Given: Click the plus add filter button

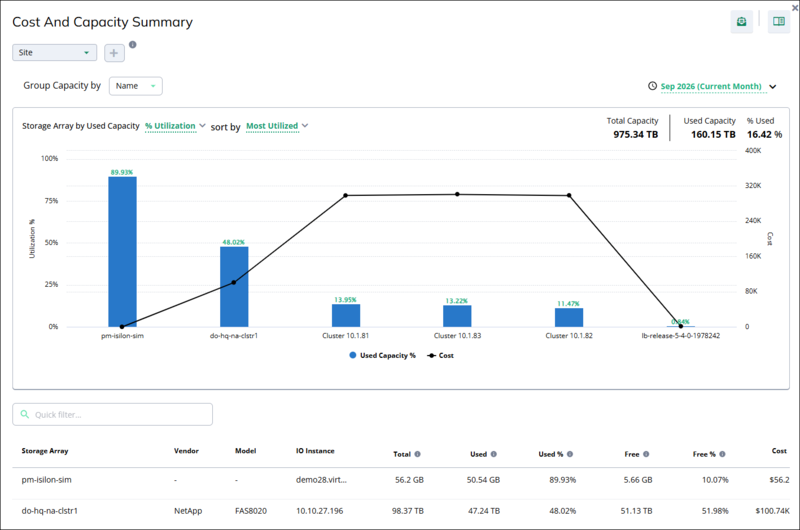Looking at the screenshot, I should 114,53.
